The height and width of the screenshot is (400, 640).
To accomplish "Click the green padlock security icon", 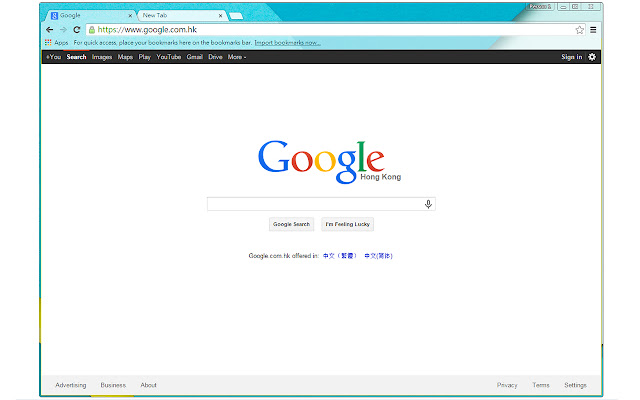I will click(x=92, y=30).
